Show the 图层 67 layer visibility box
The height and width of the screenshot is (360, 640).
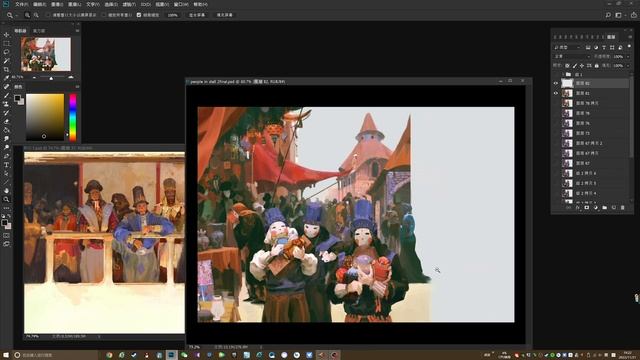click(x=556, y=163)
